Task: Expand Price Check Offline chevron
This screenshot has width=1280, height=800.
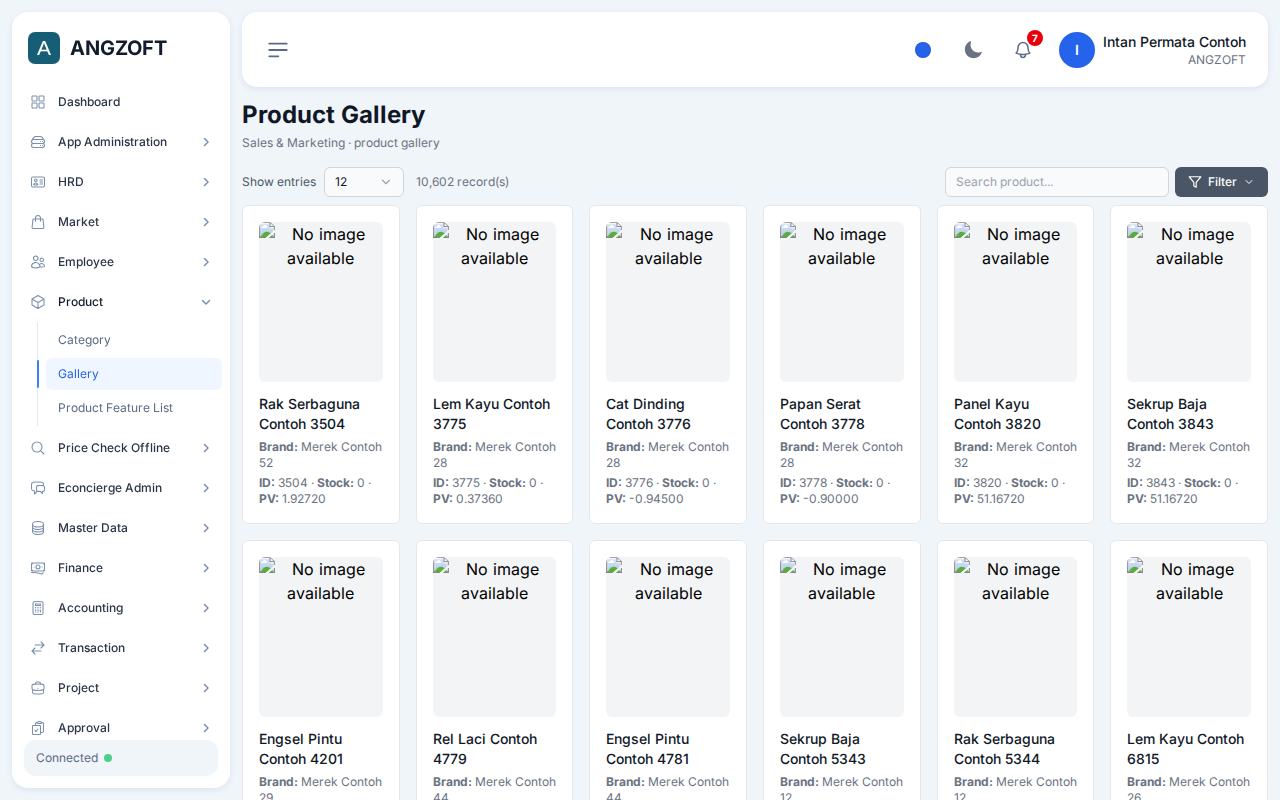Action: point(206,448)
